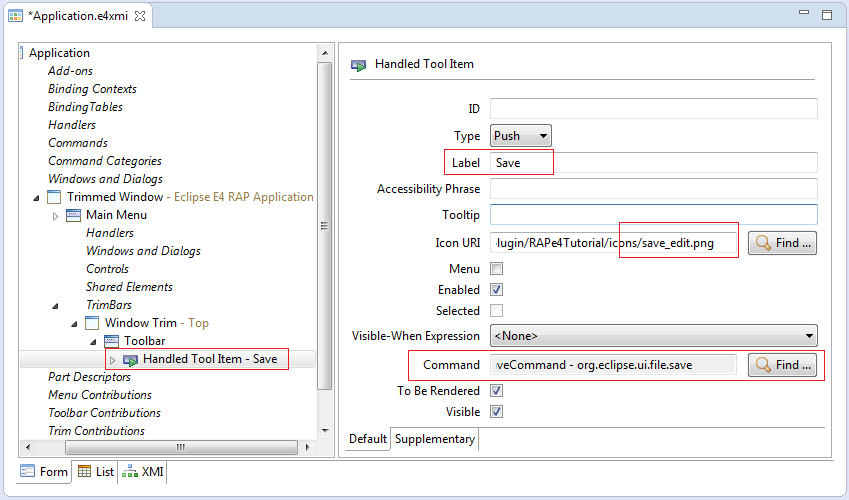Click the tree scroll up arrow

click(x=325, y=53)
